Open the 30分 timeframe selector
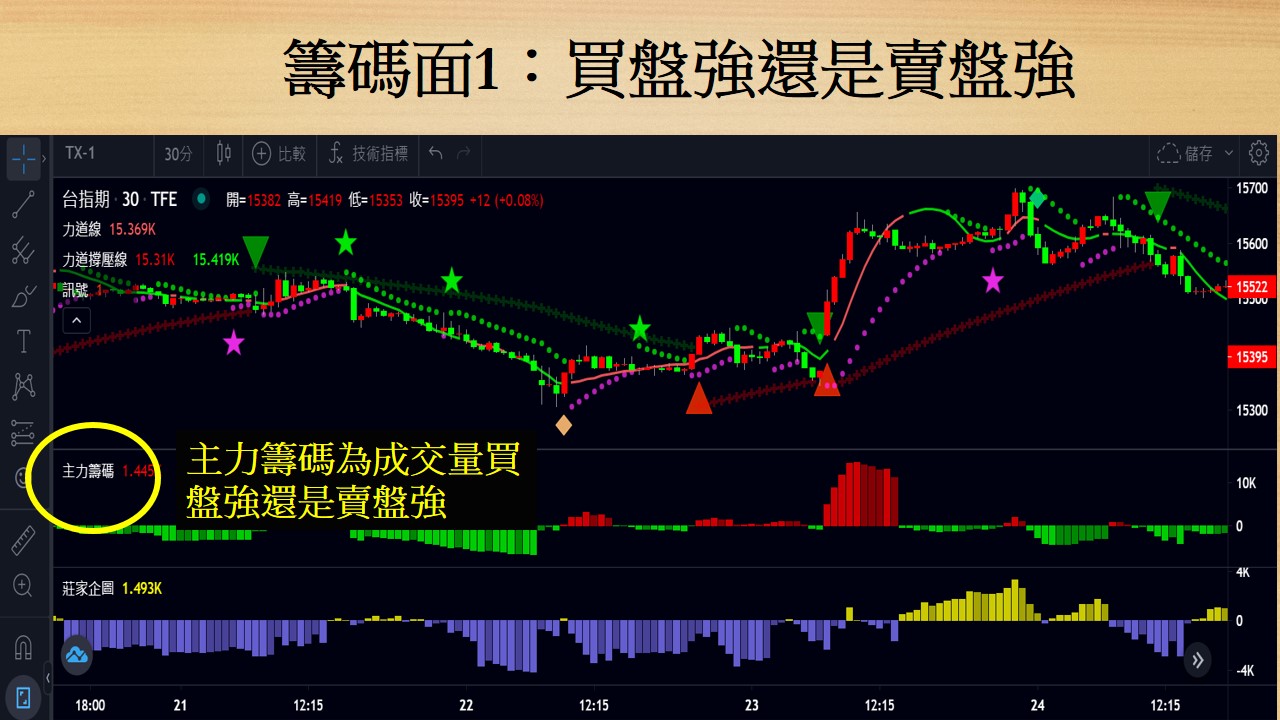The image size is (1280, 720). pos(178,155)
